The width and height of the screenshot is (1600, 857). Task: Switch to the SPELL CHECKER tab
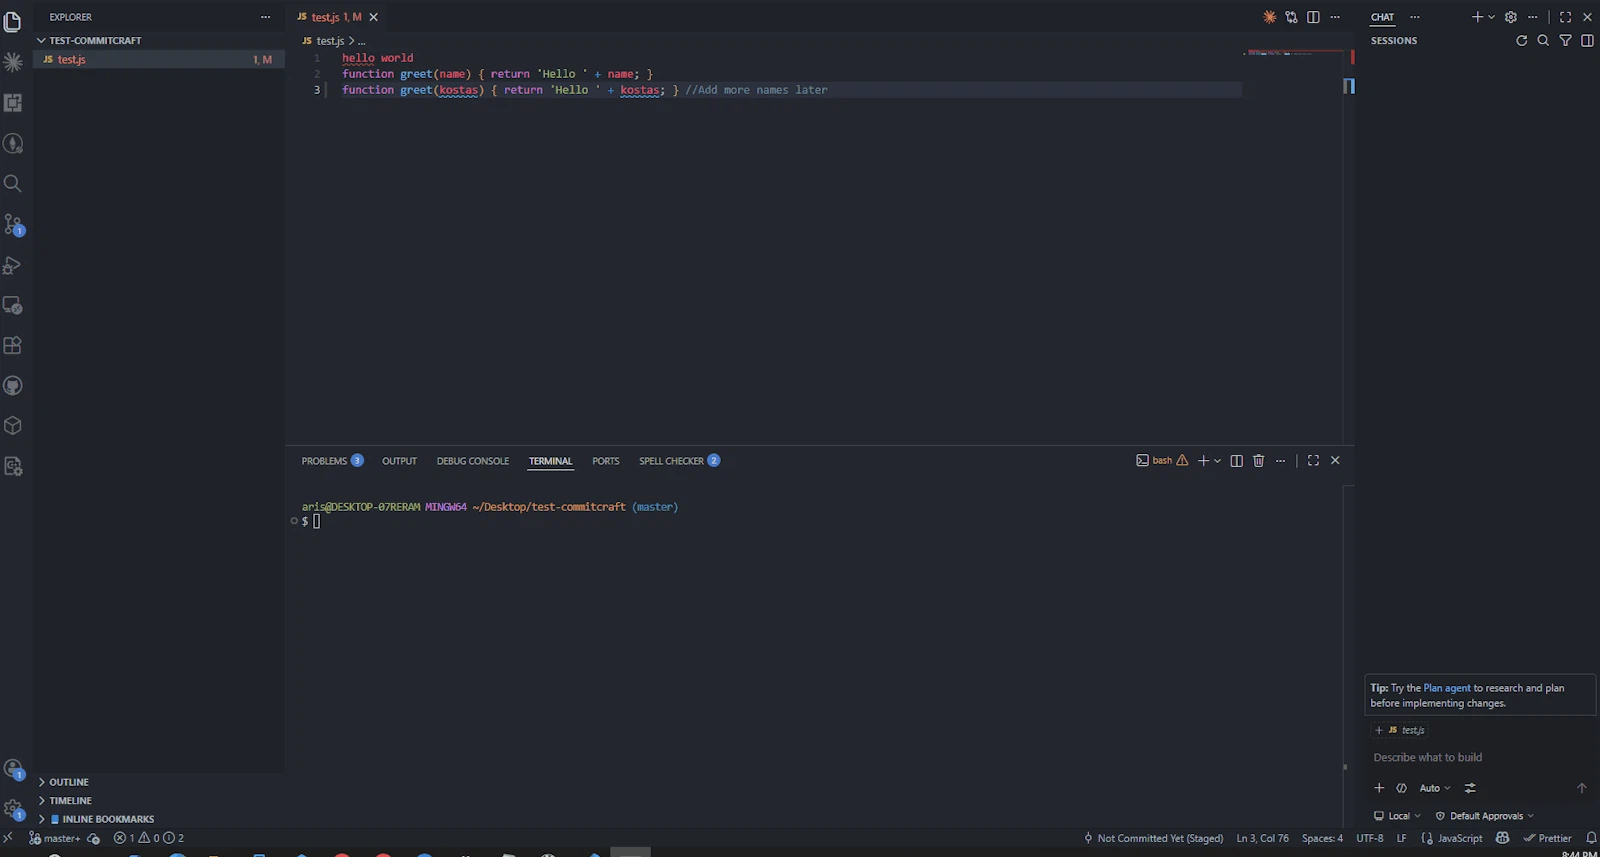point(679,461)
